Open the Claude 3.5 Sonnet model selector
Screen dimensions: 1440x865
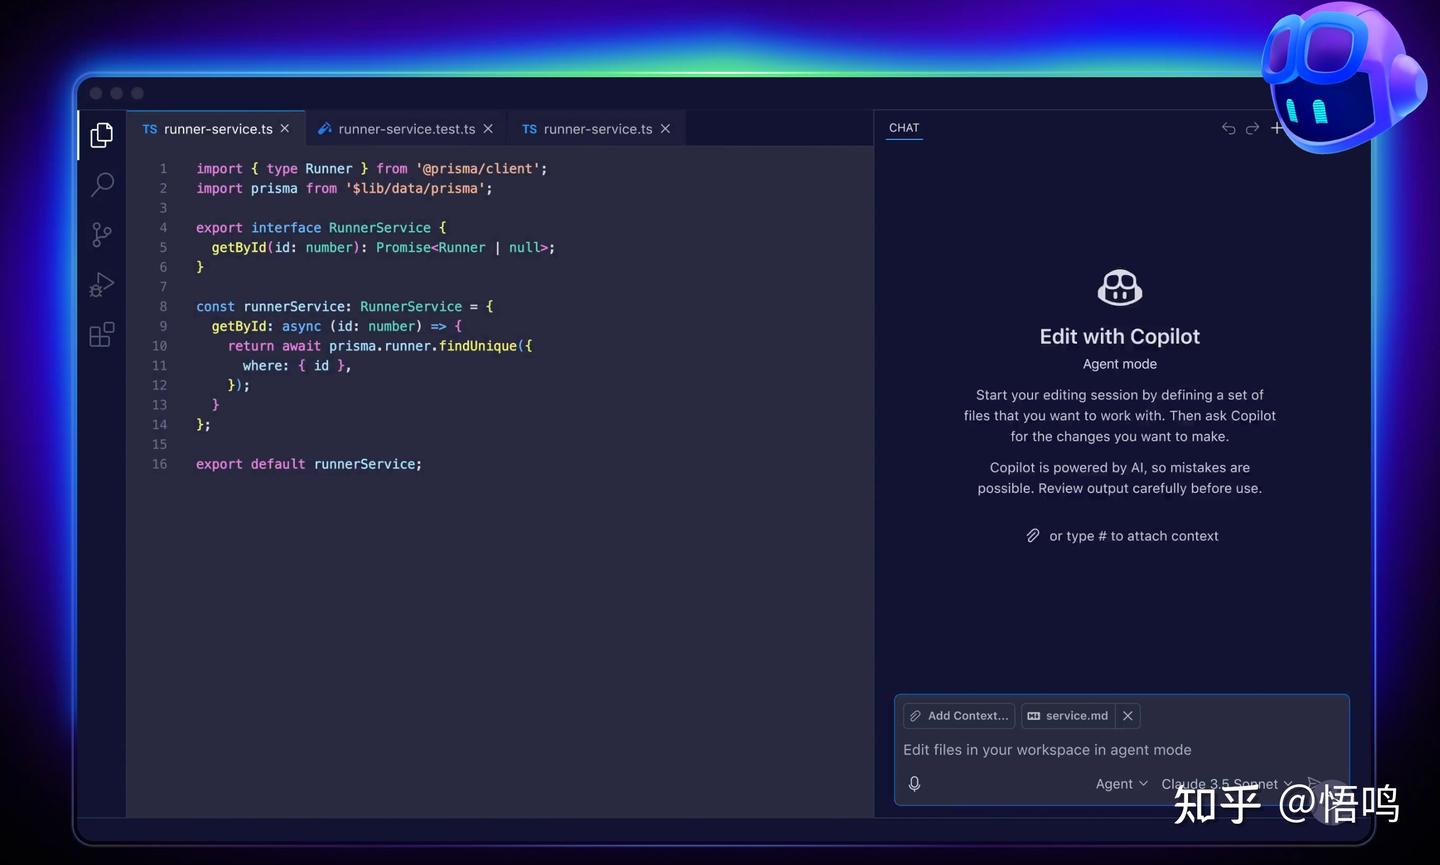click(1222, 783)
